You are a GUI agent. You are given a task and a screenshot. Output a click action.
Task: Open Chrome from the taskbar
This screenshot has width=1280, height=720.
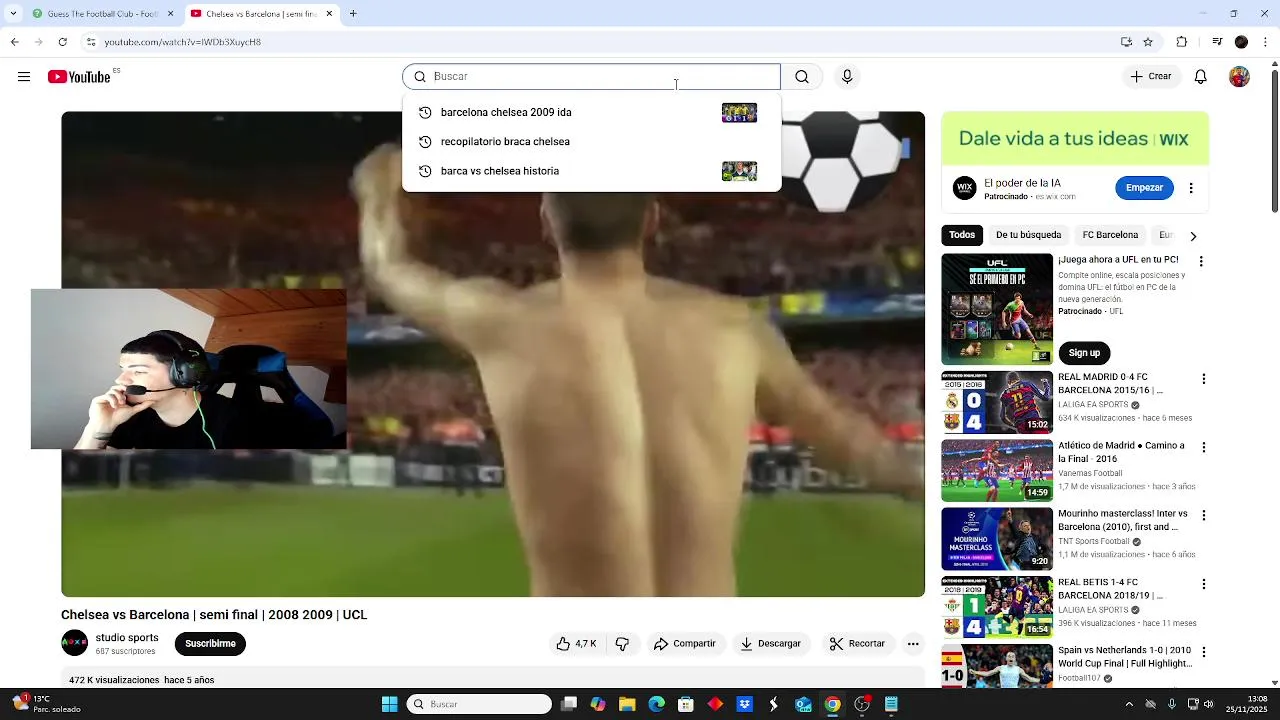pos(832,704)
